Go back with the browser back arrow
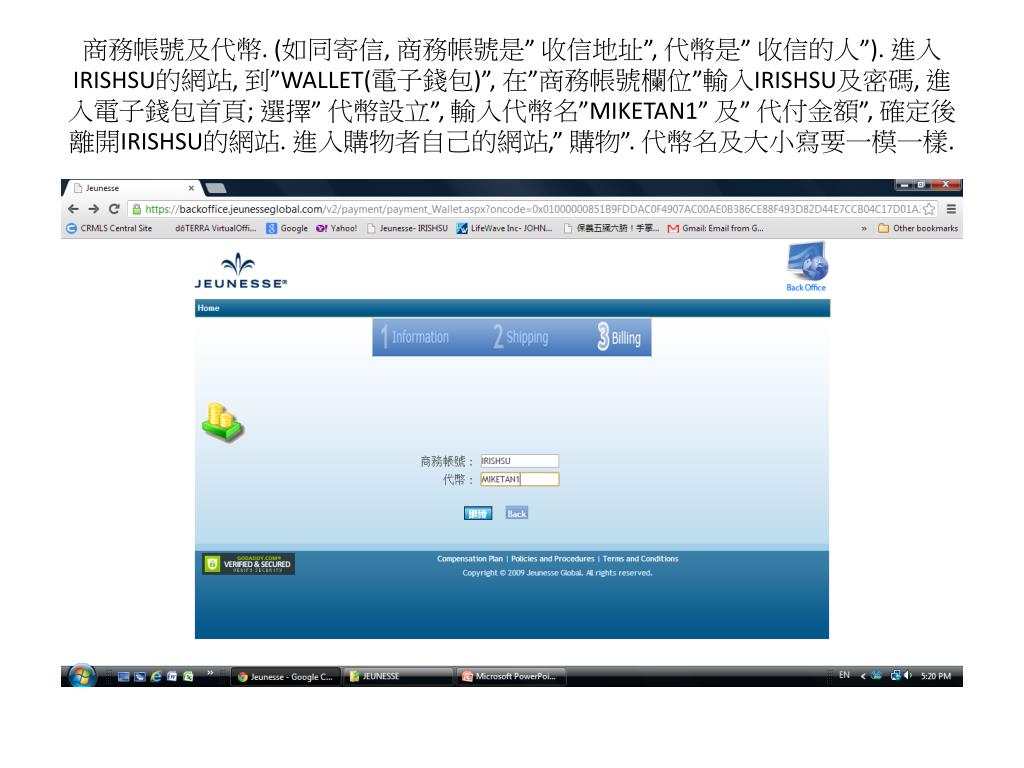Screen dimensions: 1024x768 (x=73, y=209)
